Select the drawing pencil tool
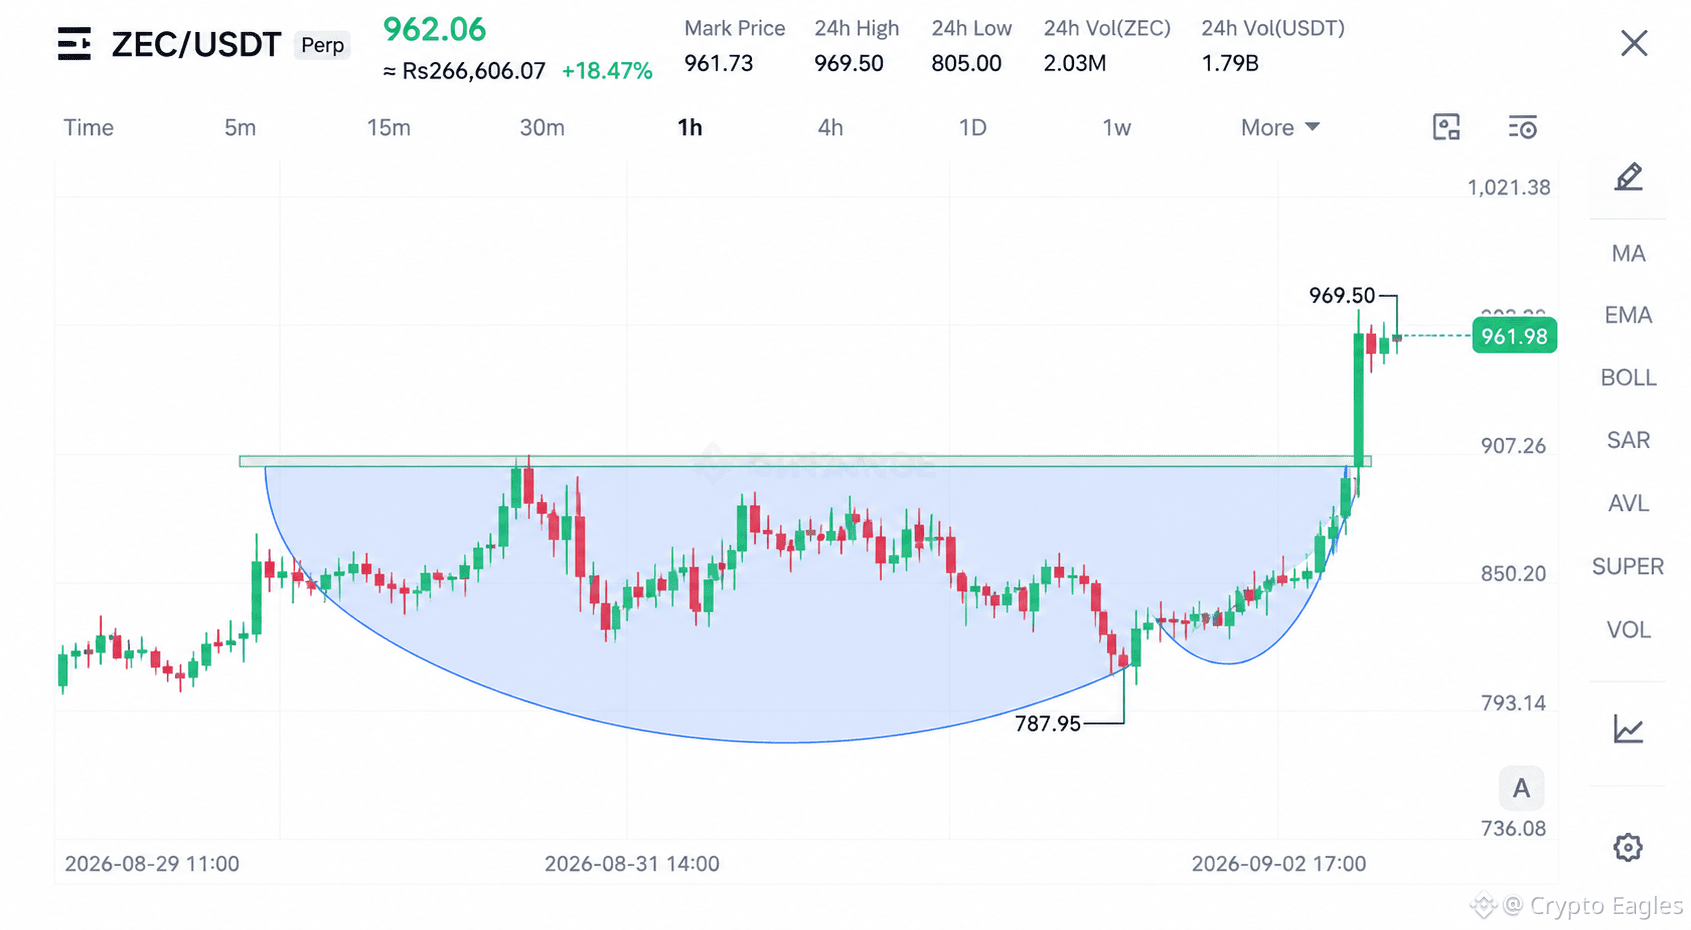The height and width of the screenshot is (930, 1691). 1628,178
